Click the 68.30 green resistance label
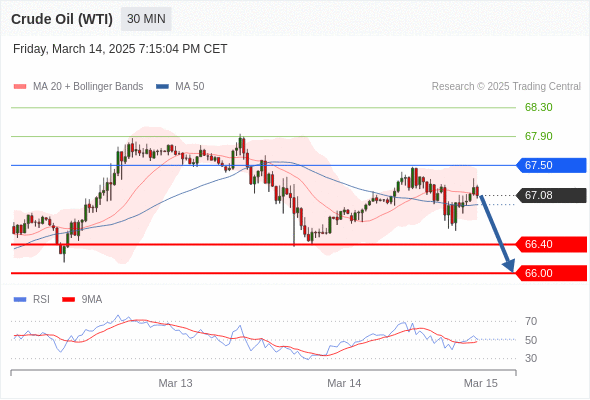 click(539, 107)
